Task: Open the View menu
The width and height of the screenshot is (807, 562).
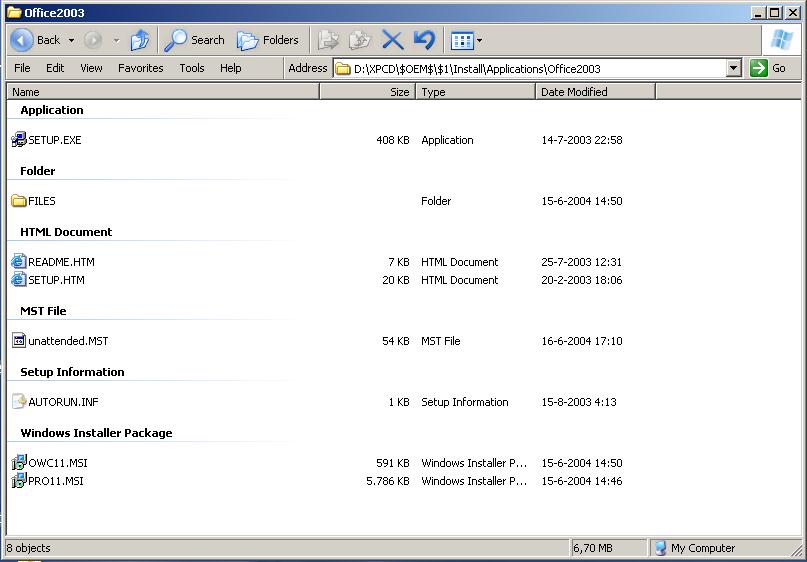Action: 91,68
